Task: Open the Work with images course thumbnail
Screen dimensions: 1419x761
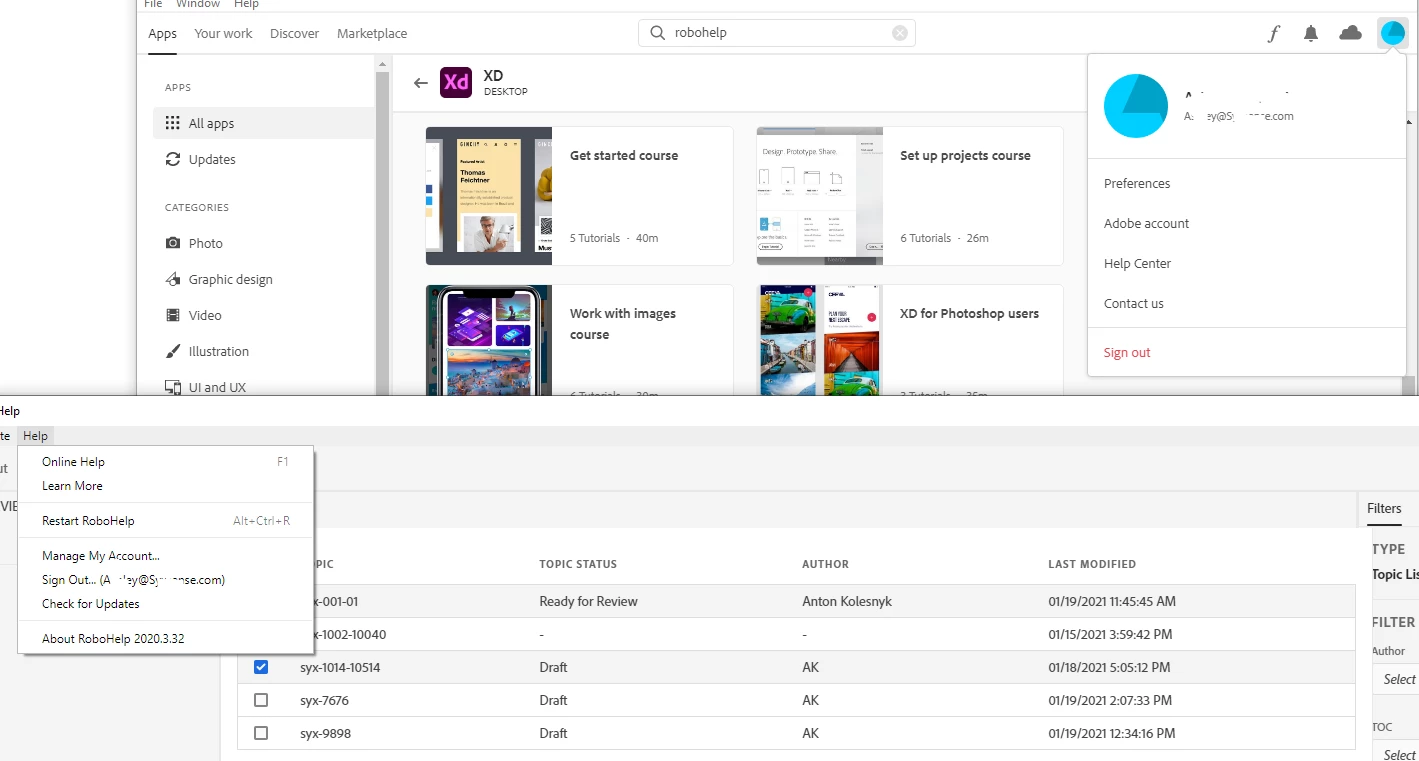Action: click(489, 340)
